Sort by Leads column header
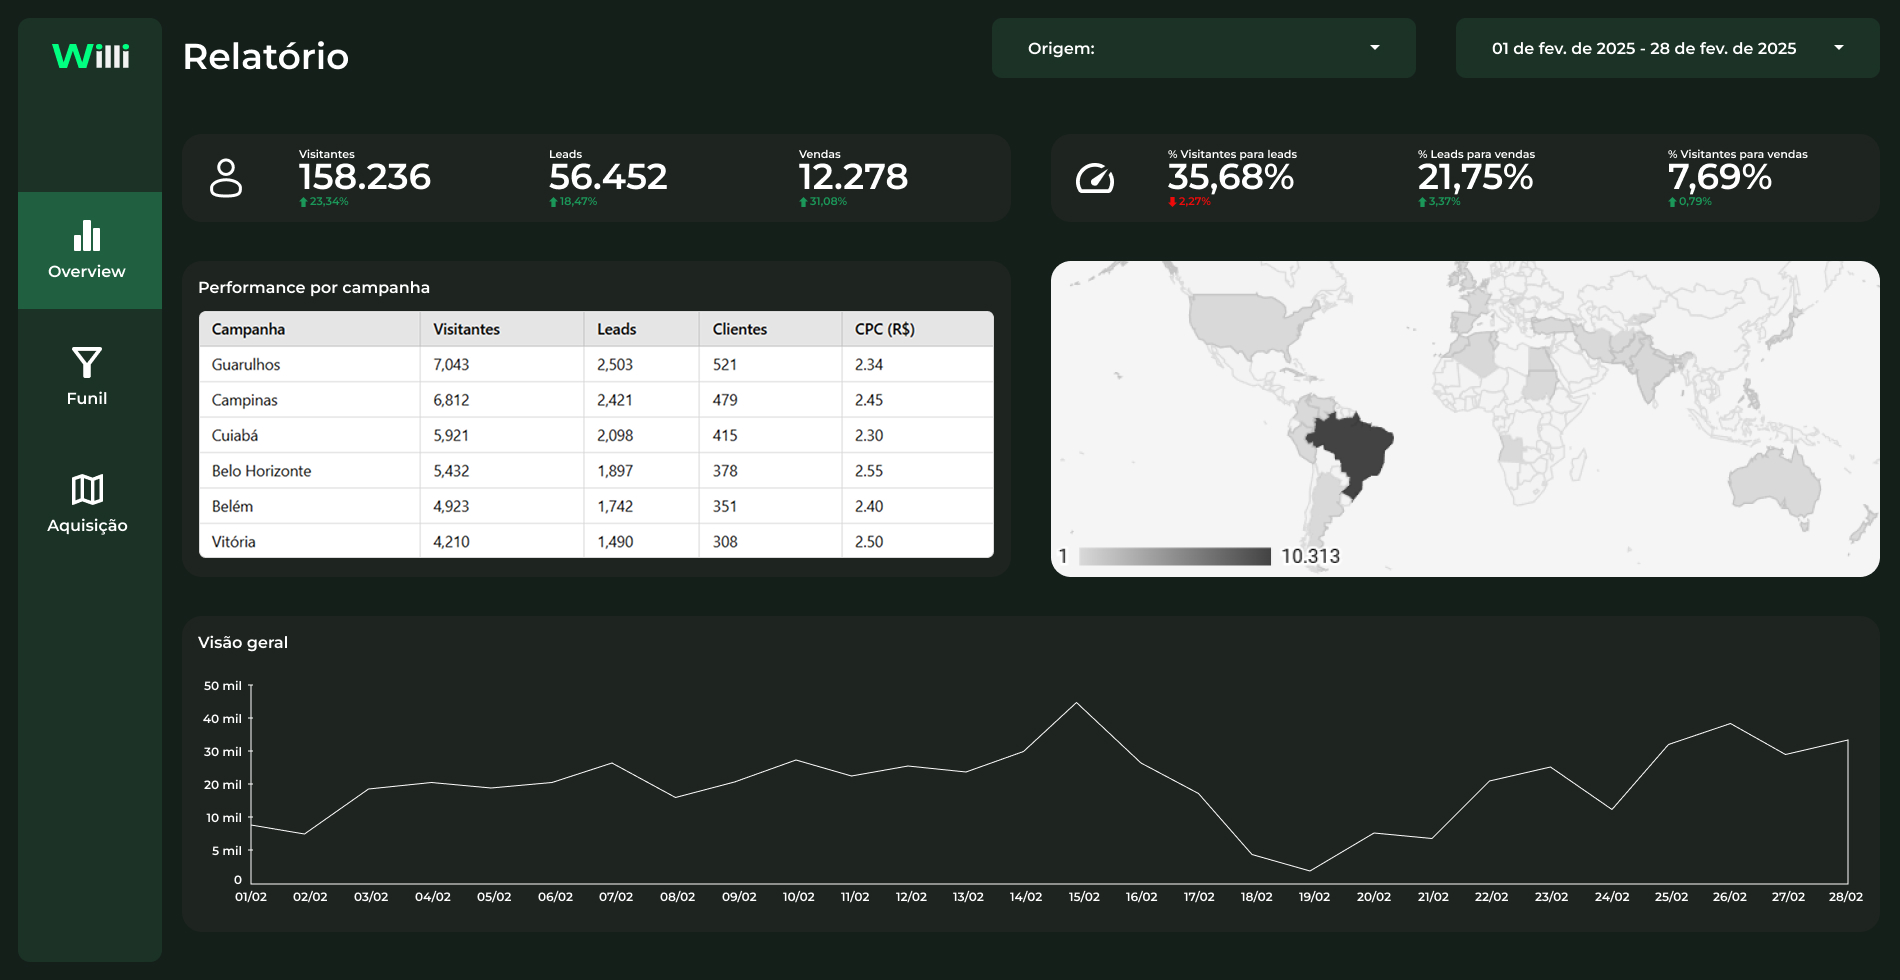 click(x=641, y=329)
